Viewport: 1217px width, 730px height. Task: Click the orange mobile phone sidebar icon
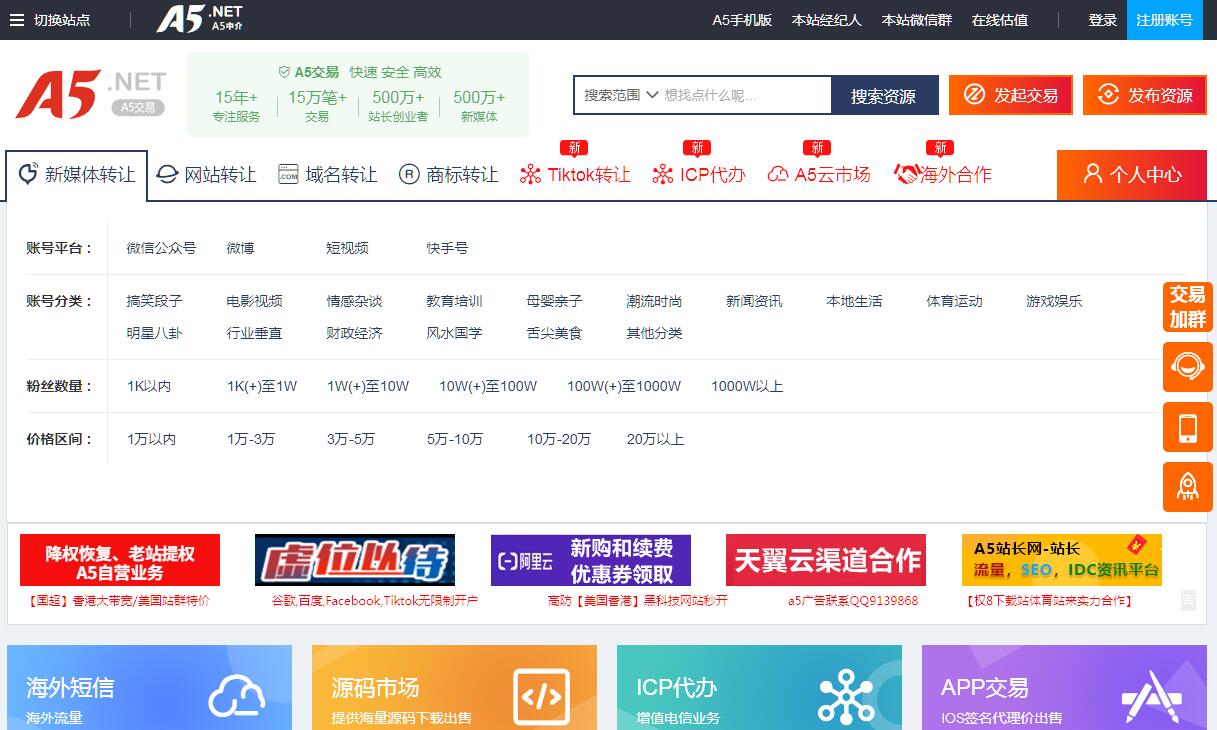tap(1187, 427)
